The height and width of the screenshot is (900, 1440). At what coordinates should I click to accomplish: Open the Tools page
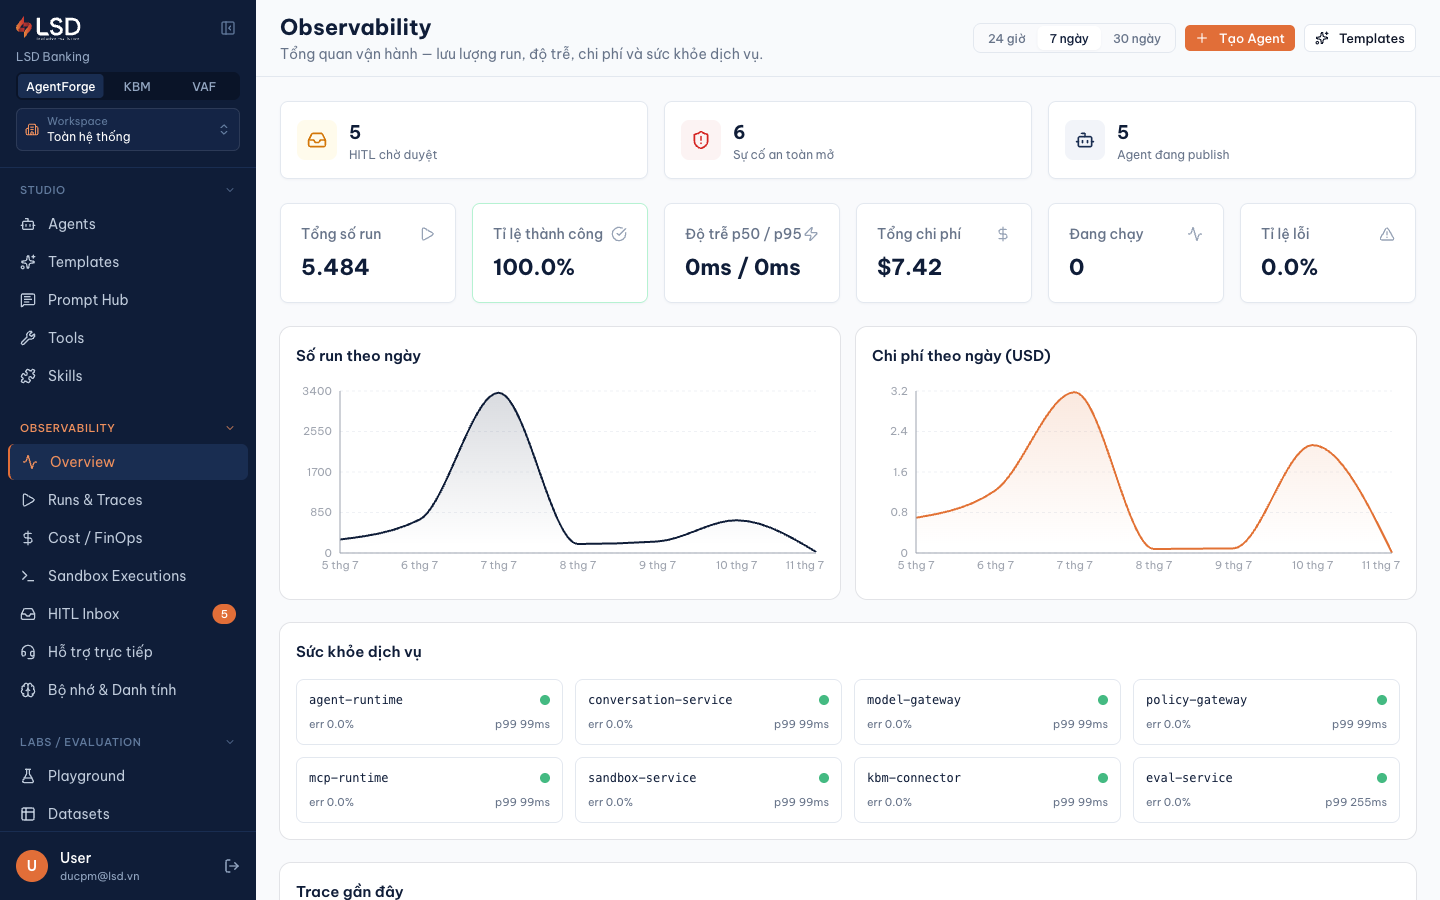[128, 338]
